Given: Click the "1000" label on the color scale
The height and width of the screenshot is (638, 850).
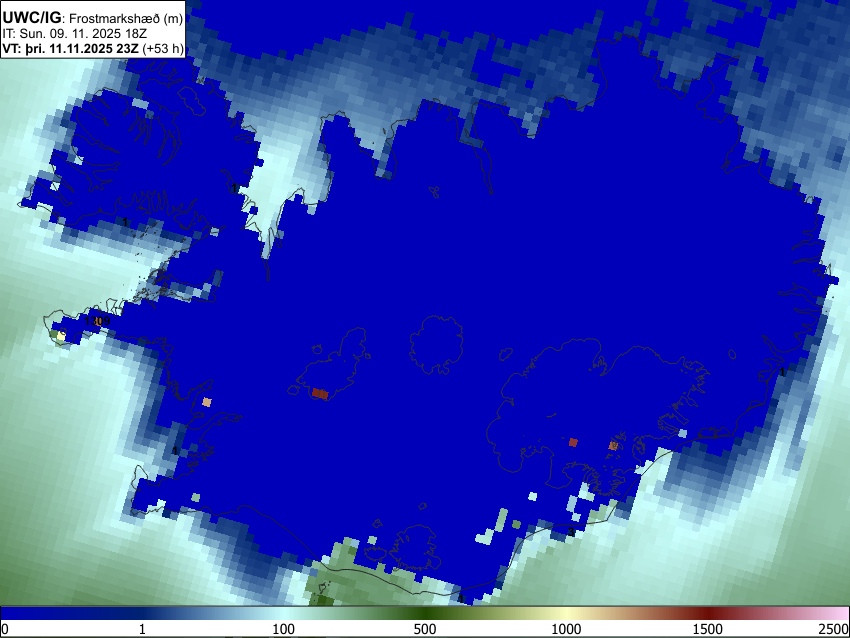Looking at the screenshot, I should pos(566,629).
